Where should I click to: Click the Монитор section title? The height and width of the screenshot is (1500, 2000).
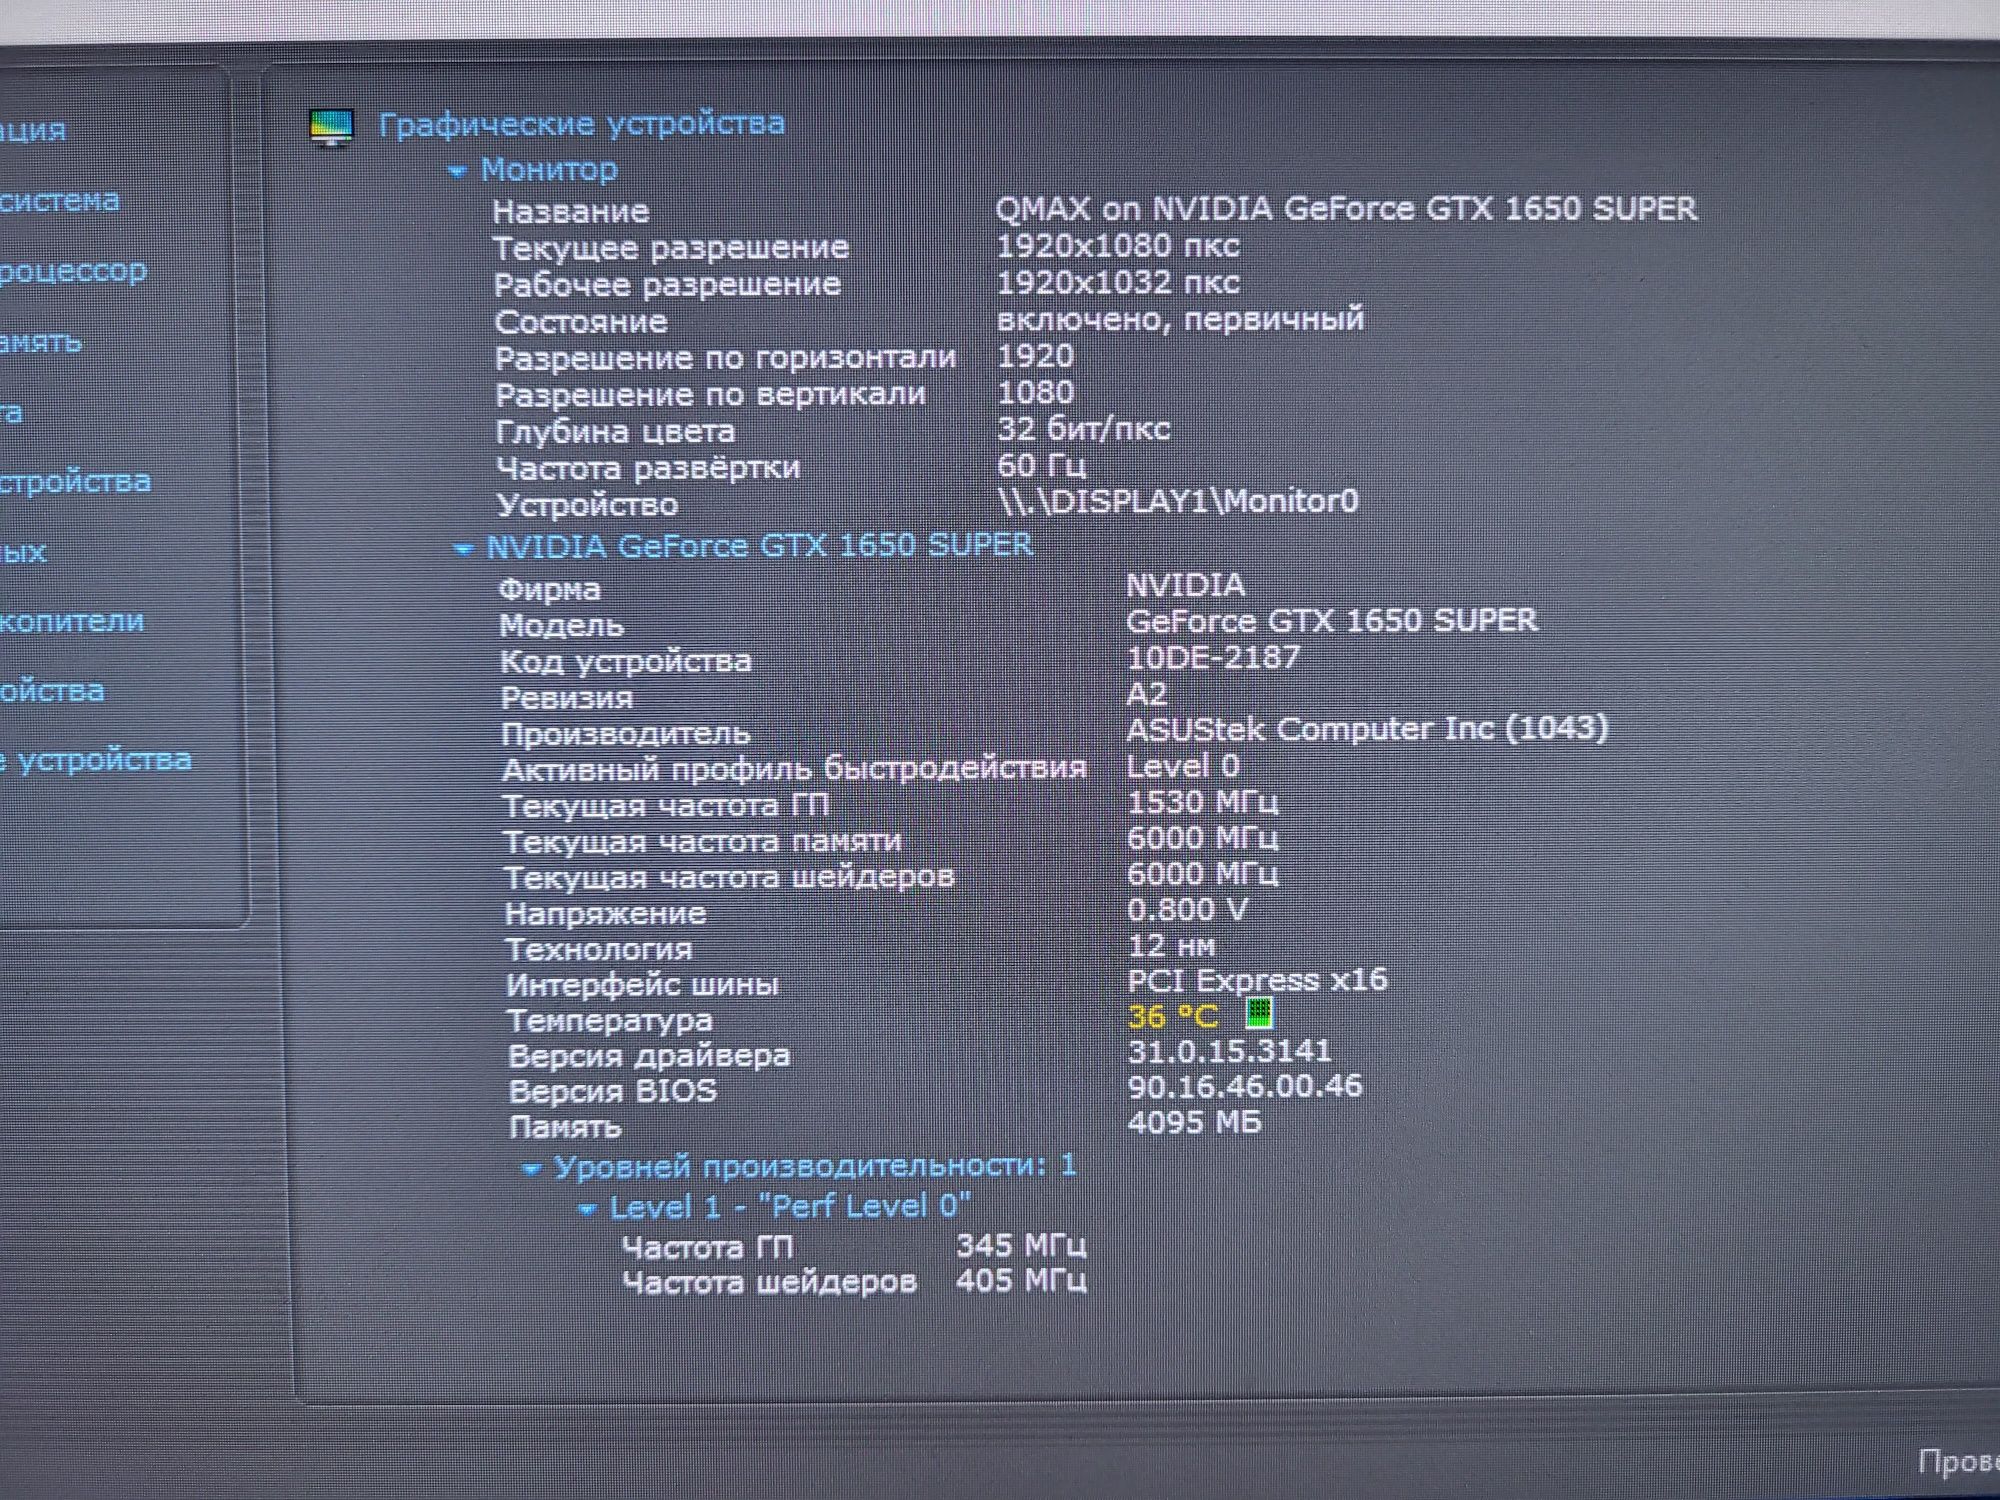click(549, 170)
